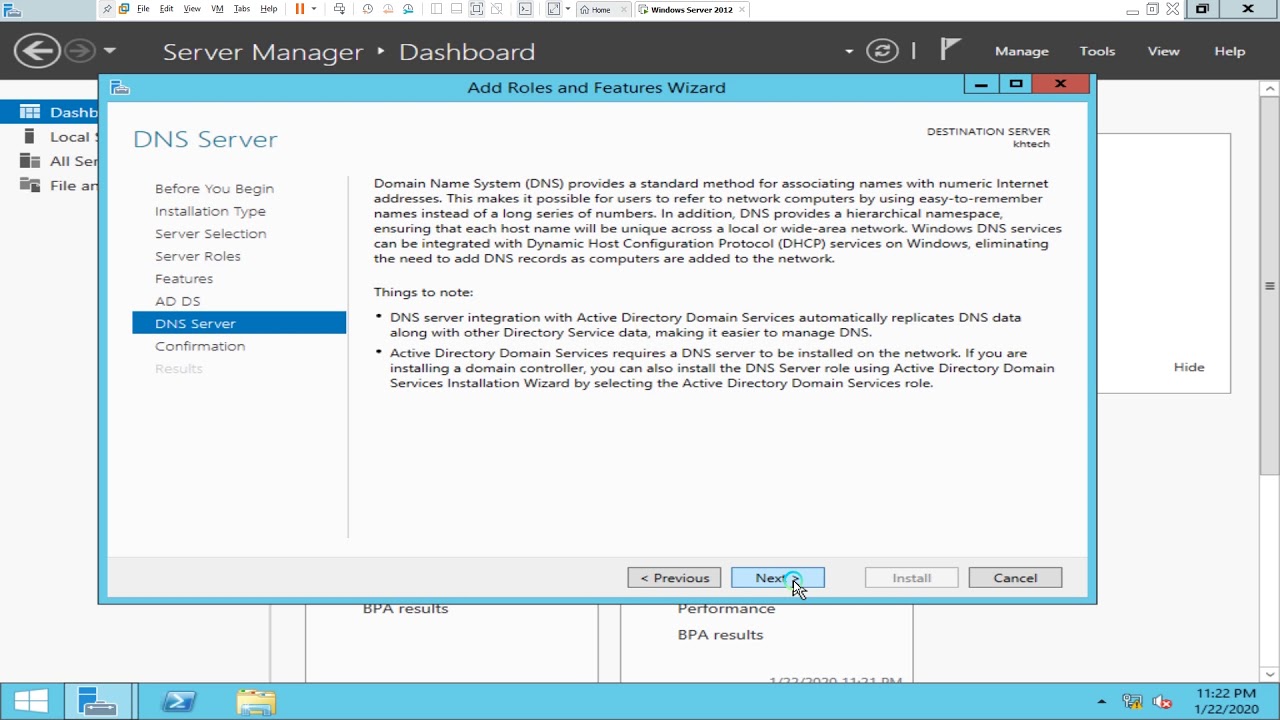Cancel the Add Roles and Features Wizard
Screen dimensions: 1280x720
tap(1015, 578)
